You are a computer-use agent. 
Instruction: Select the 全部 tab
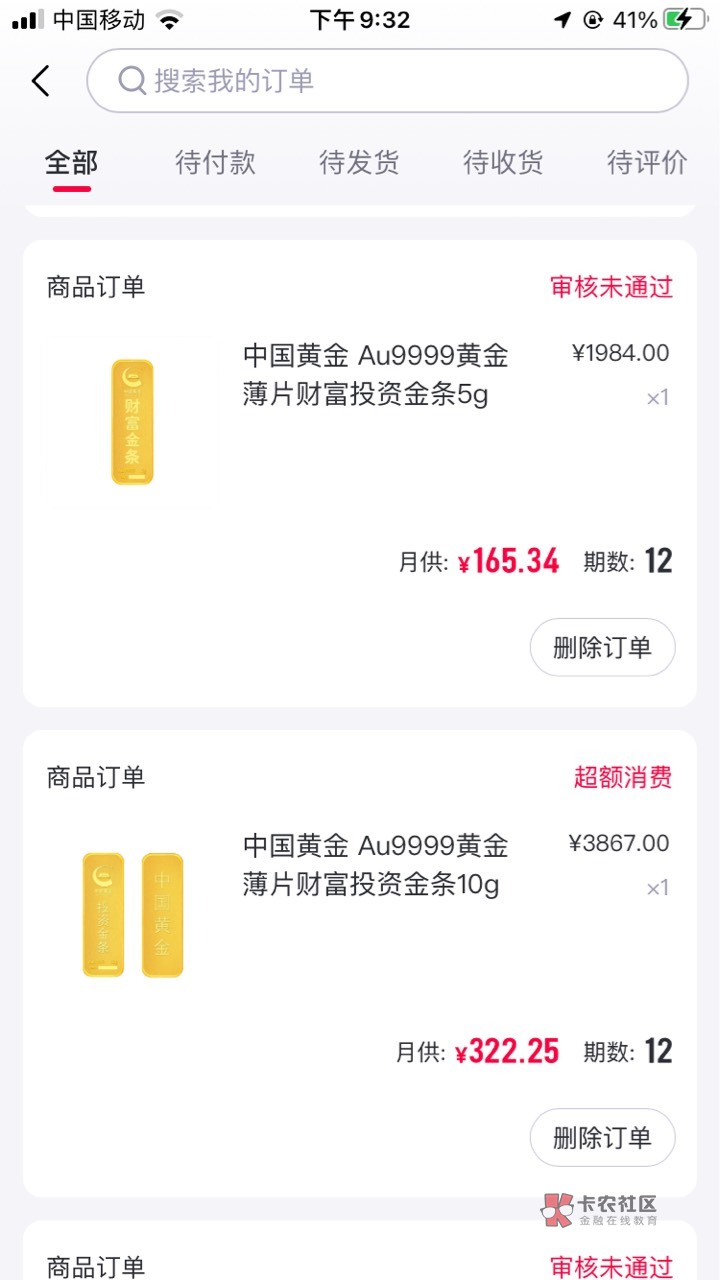click(x=71, y=163)
